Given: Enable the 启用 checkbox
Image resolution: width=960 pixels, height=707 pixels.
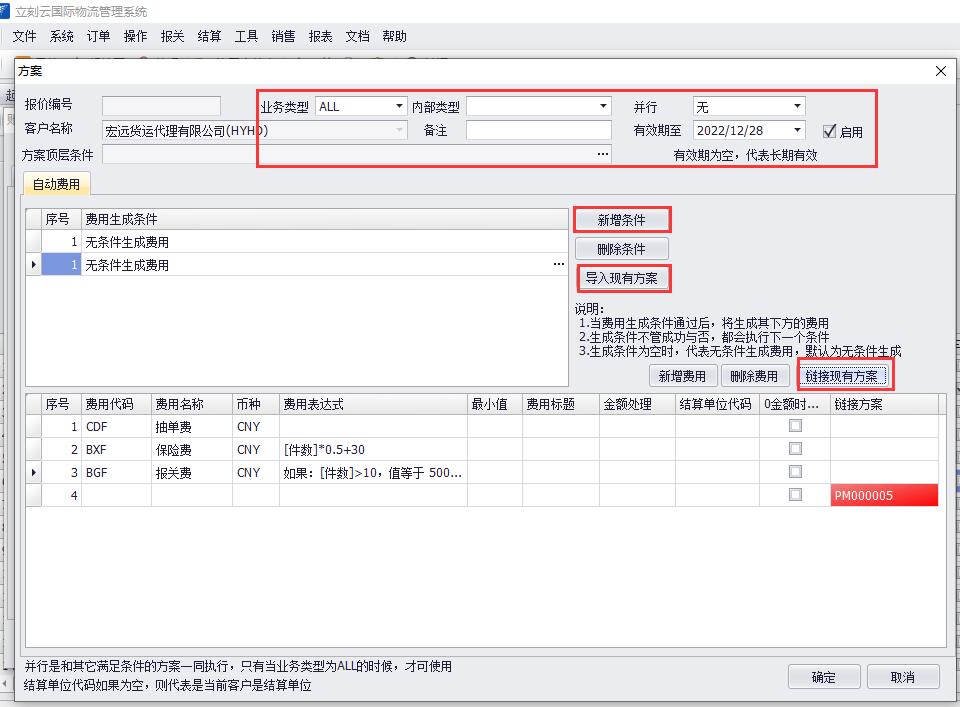Looking at the screenshot, I should point(829,131).
